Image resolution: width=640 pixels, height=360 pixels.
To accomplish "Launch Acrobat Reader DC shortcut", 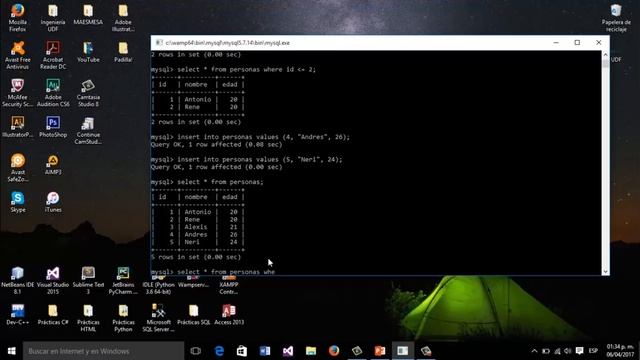I will 53,55.
